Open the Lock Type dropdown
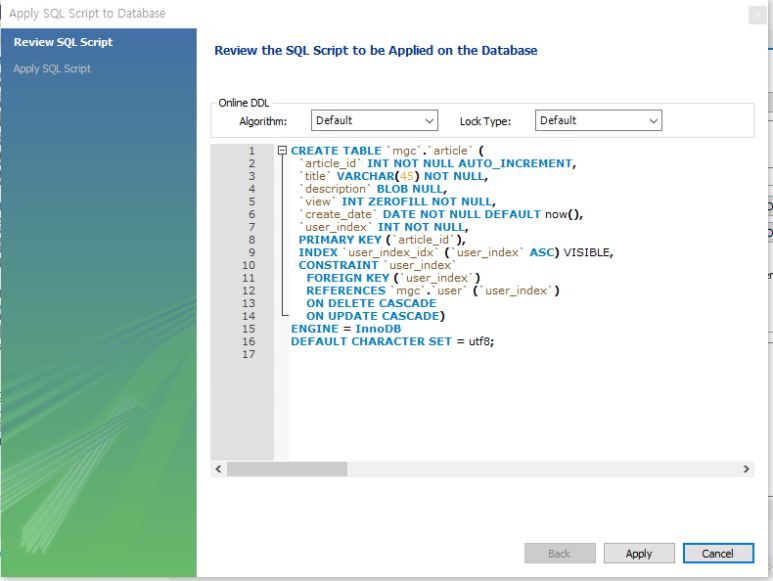This screenshot has height=581, width=773. point(598,120)
